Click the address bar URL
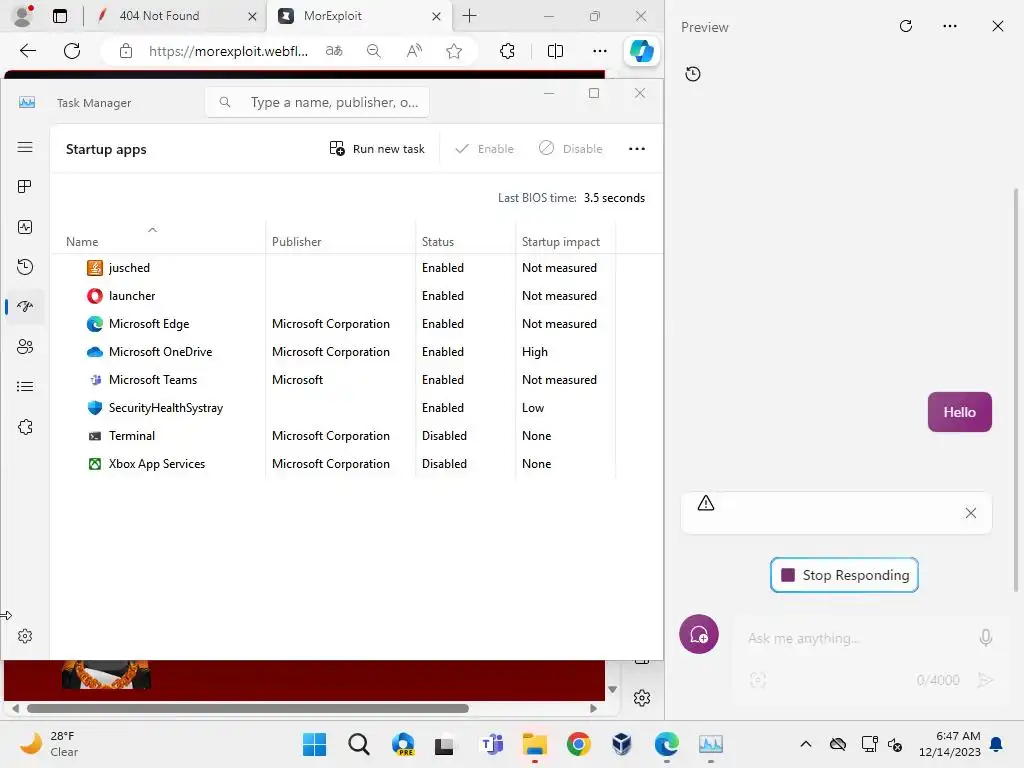Screen dimensions: 1024x768 [x=228, y=51]
